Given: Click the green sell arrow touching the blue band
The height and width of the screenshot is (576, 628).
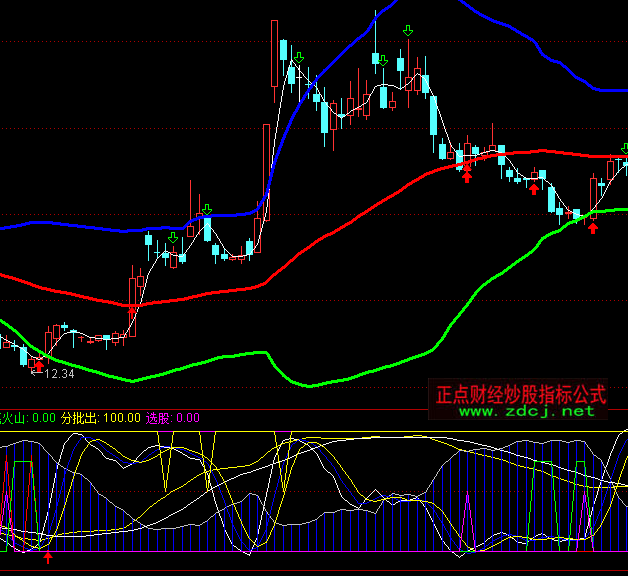Looking at the screenshot, I should (206, 210).
